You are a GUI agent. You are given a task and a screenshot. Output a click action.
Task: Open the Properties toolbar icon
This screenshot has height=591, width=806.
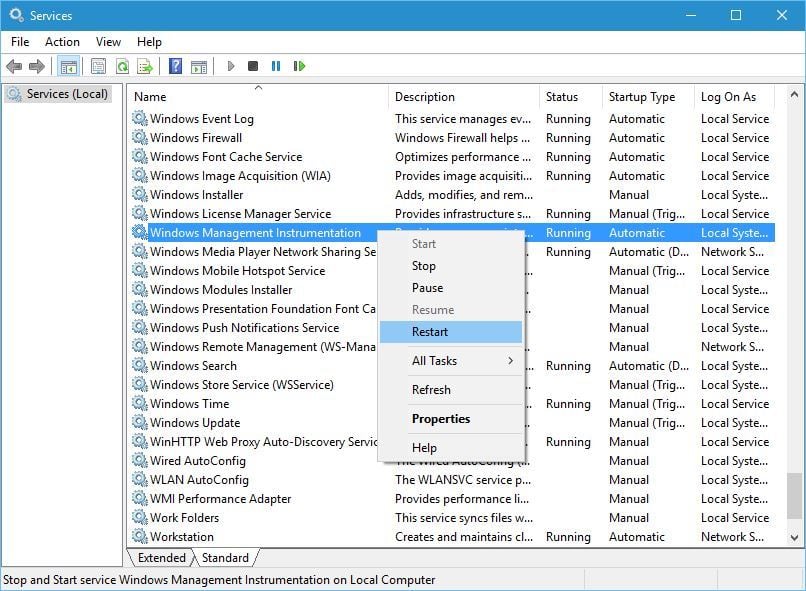[x=97, y=66]
